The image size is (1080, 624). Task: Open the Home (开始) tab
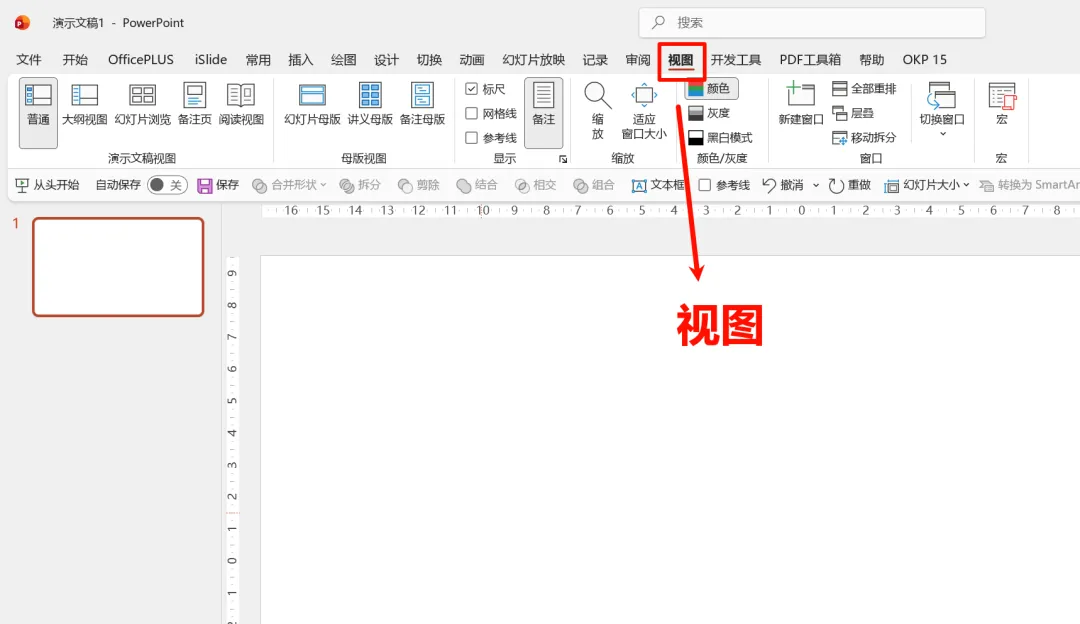click(75, 60)
